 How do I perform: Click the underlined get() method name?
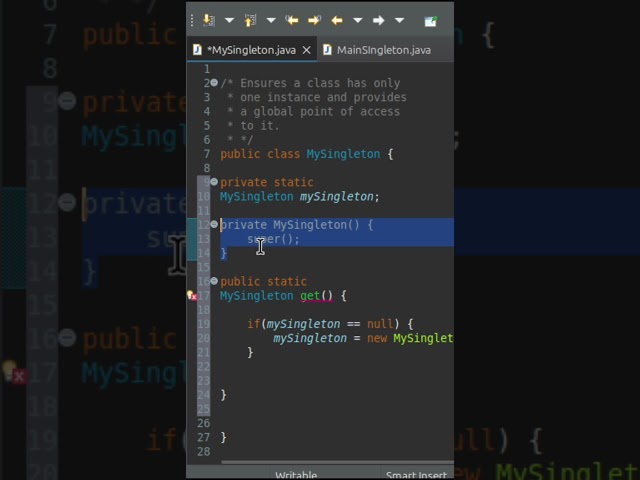(x=317, y=296)
